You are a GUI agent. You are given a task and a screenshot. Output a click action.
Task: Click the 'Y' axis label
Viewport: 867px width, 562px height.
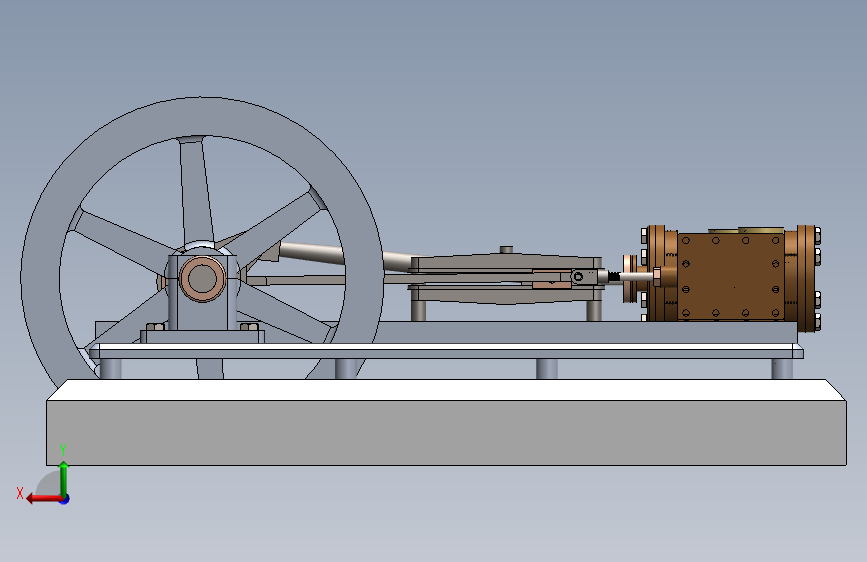pyautogui.click(x=63, y=450)
